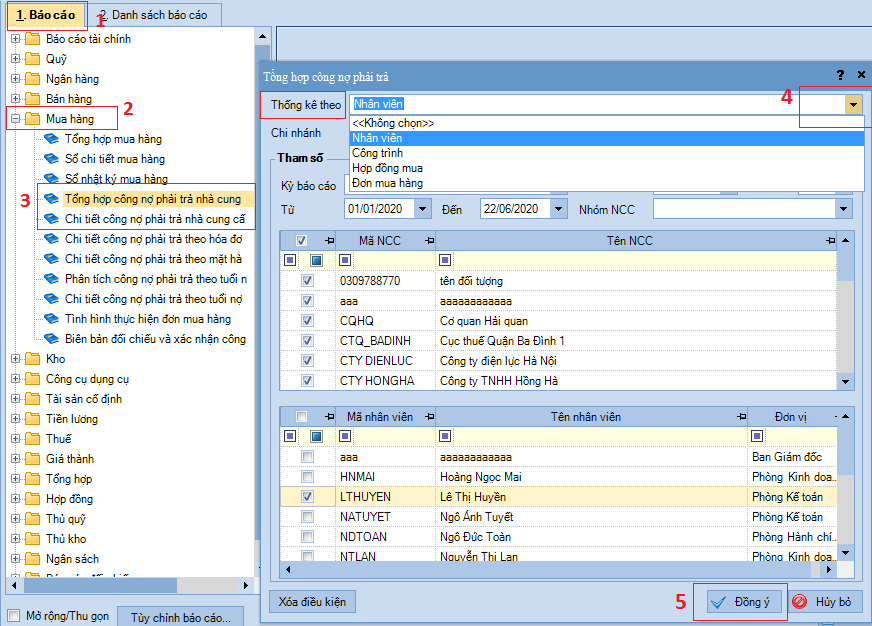Click the Kho folder icon

33,359
